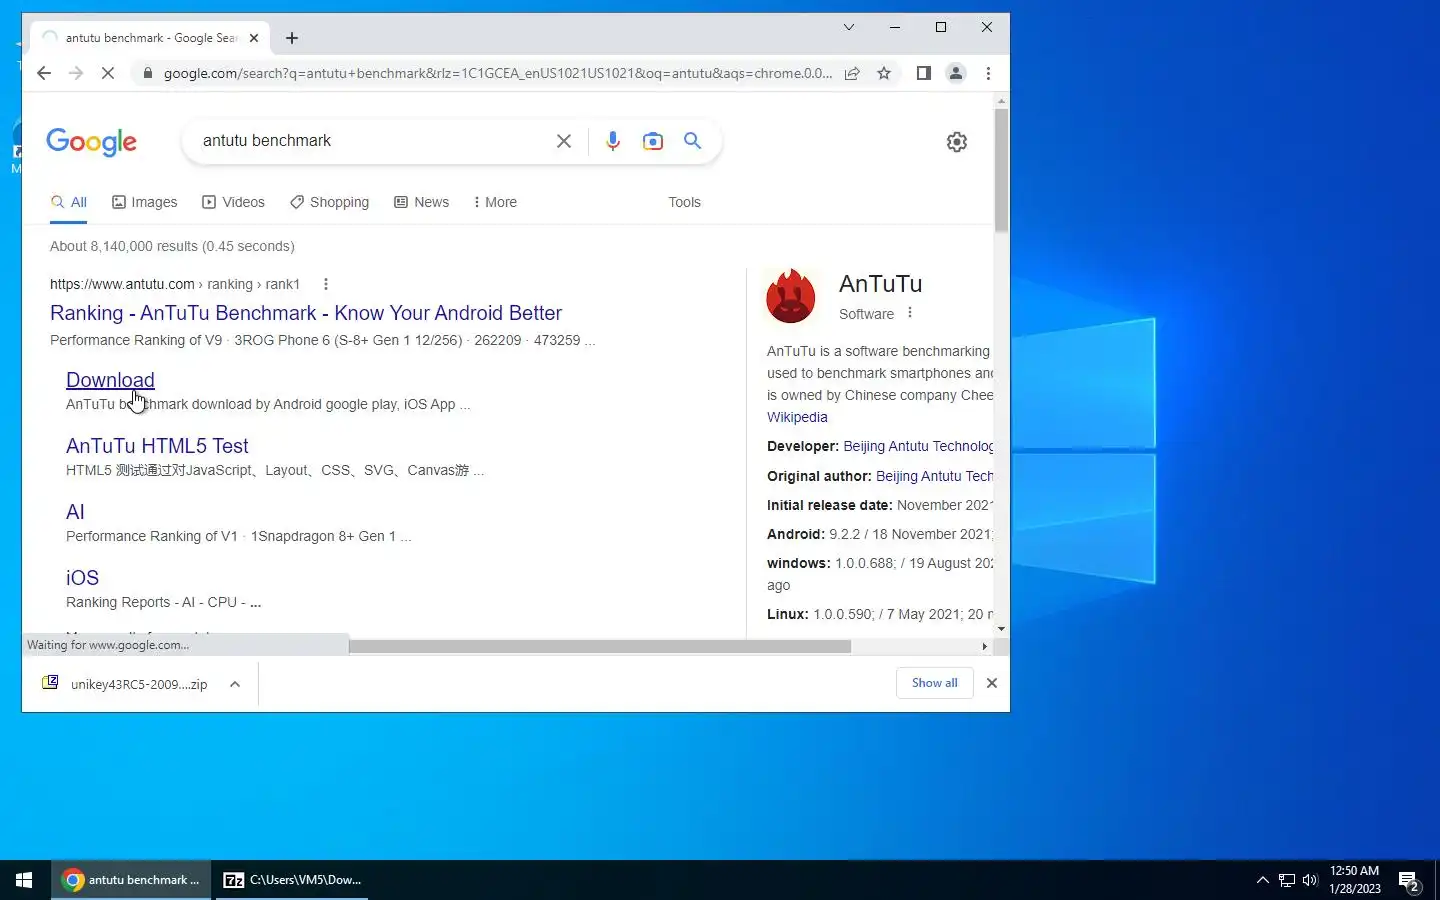The image size is (1440, 900).
Task: Click the Google logo
Action: (x=92, y=142)
